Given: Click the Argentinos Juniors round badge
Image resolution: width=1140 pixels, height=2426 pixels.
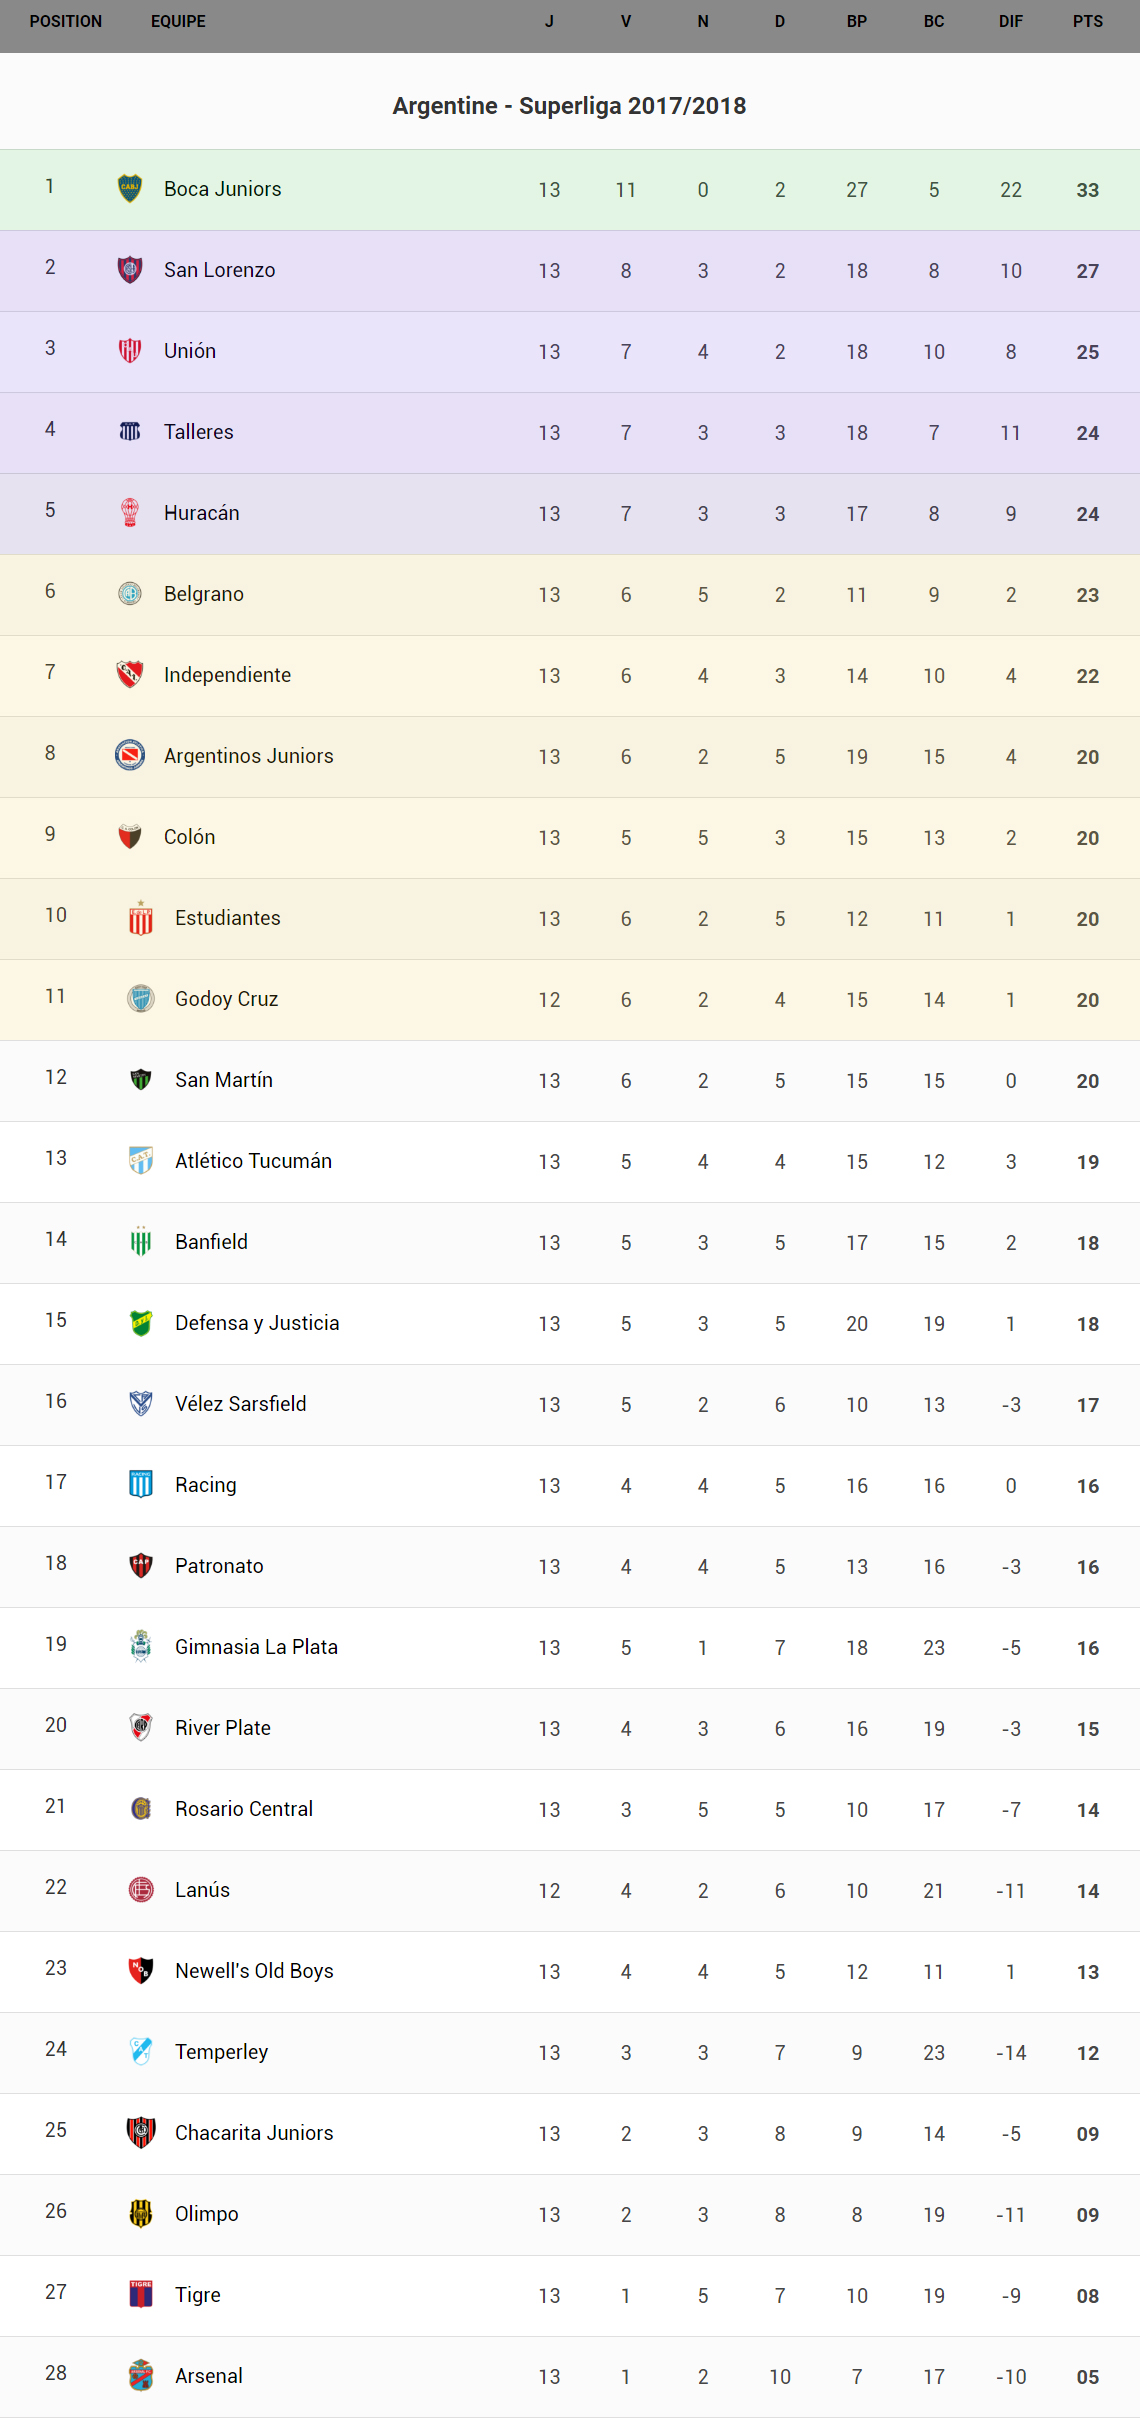Looking at the screenshot, I should click(x=130, y=756).
